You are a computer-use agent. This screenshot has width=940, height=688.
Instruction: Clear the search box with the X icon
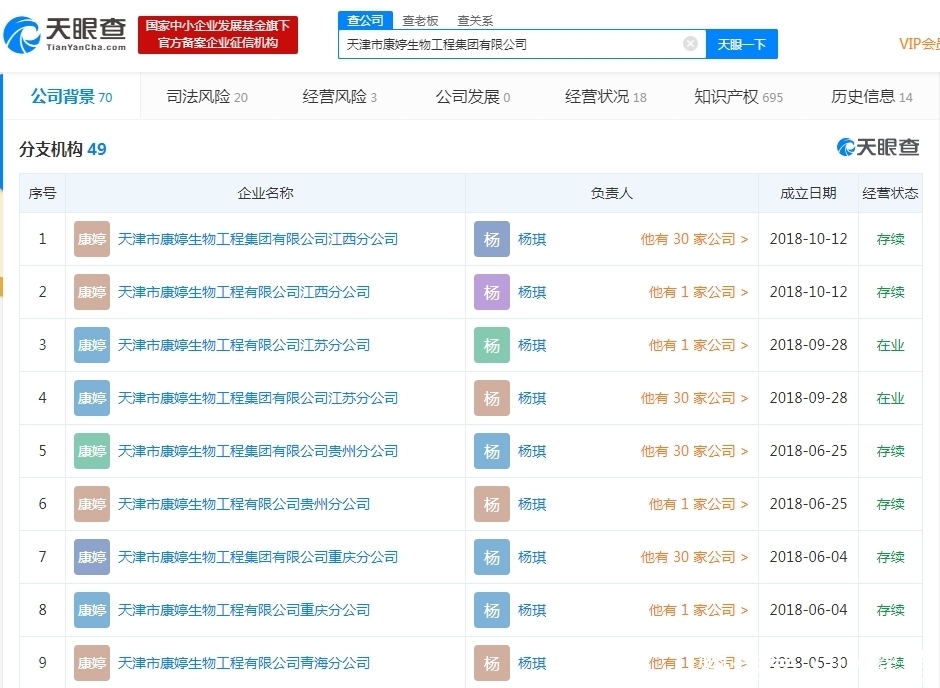(691, 44)
